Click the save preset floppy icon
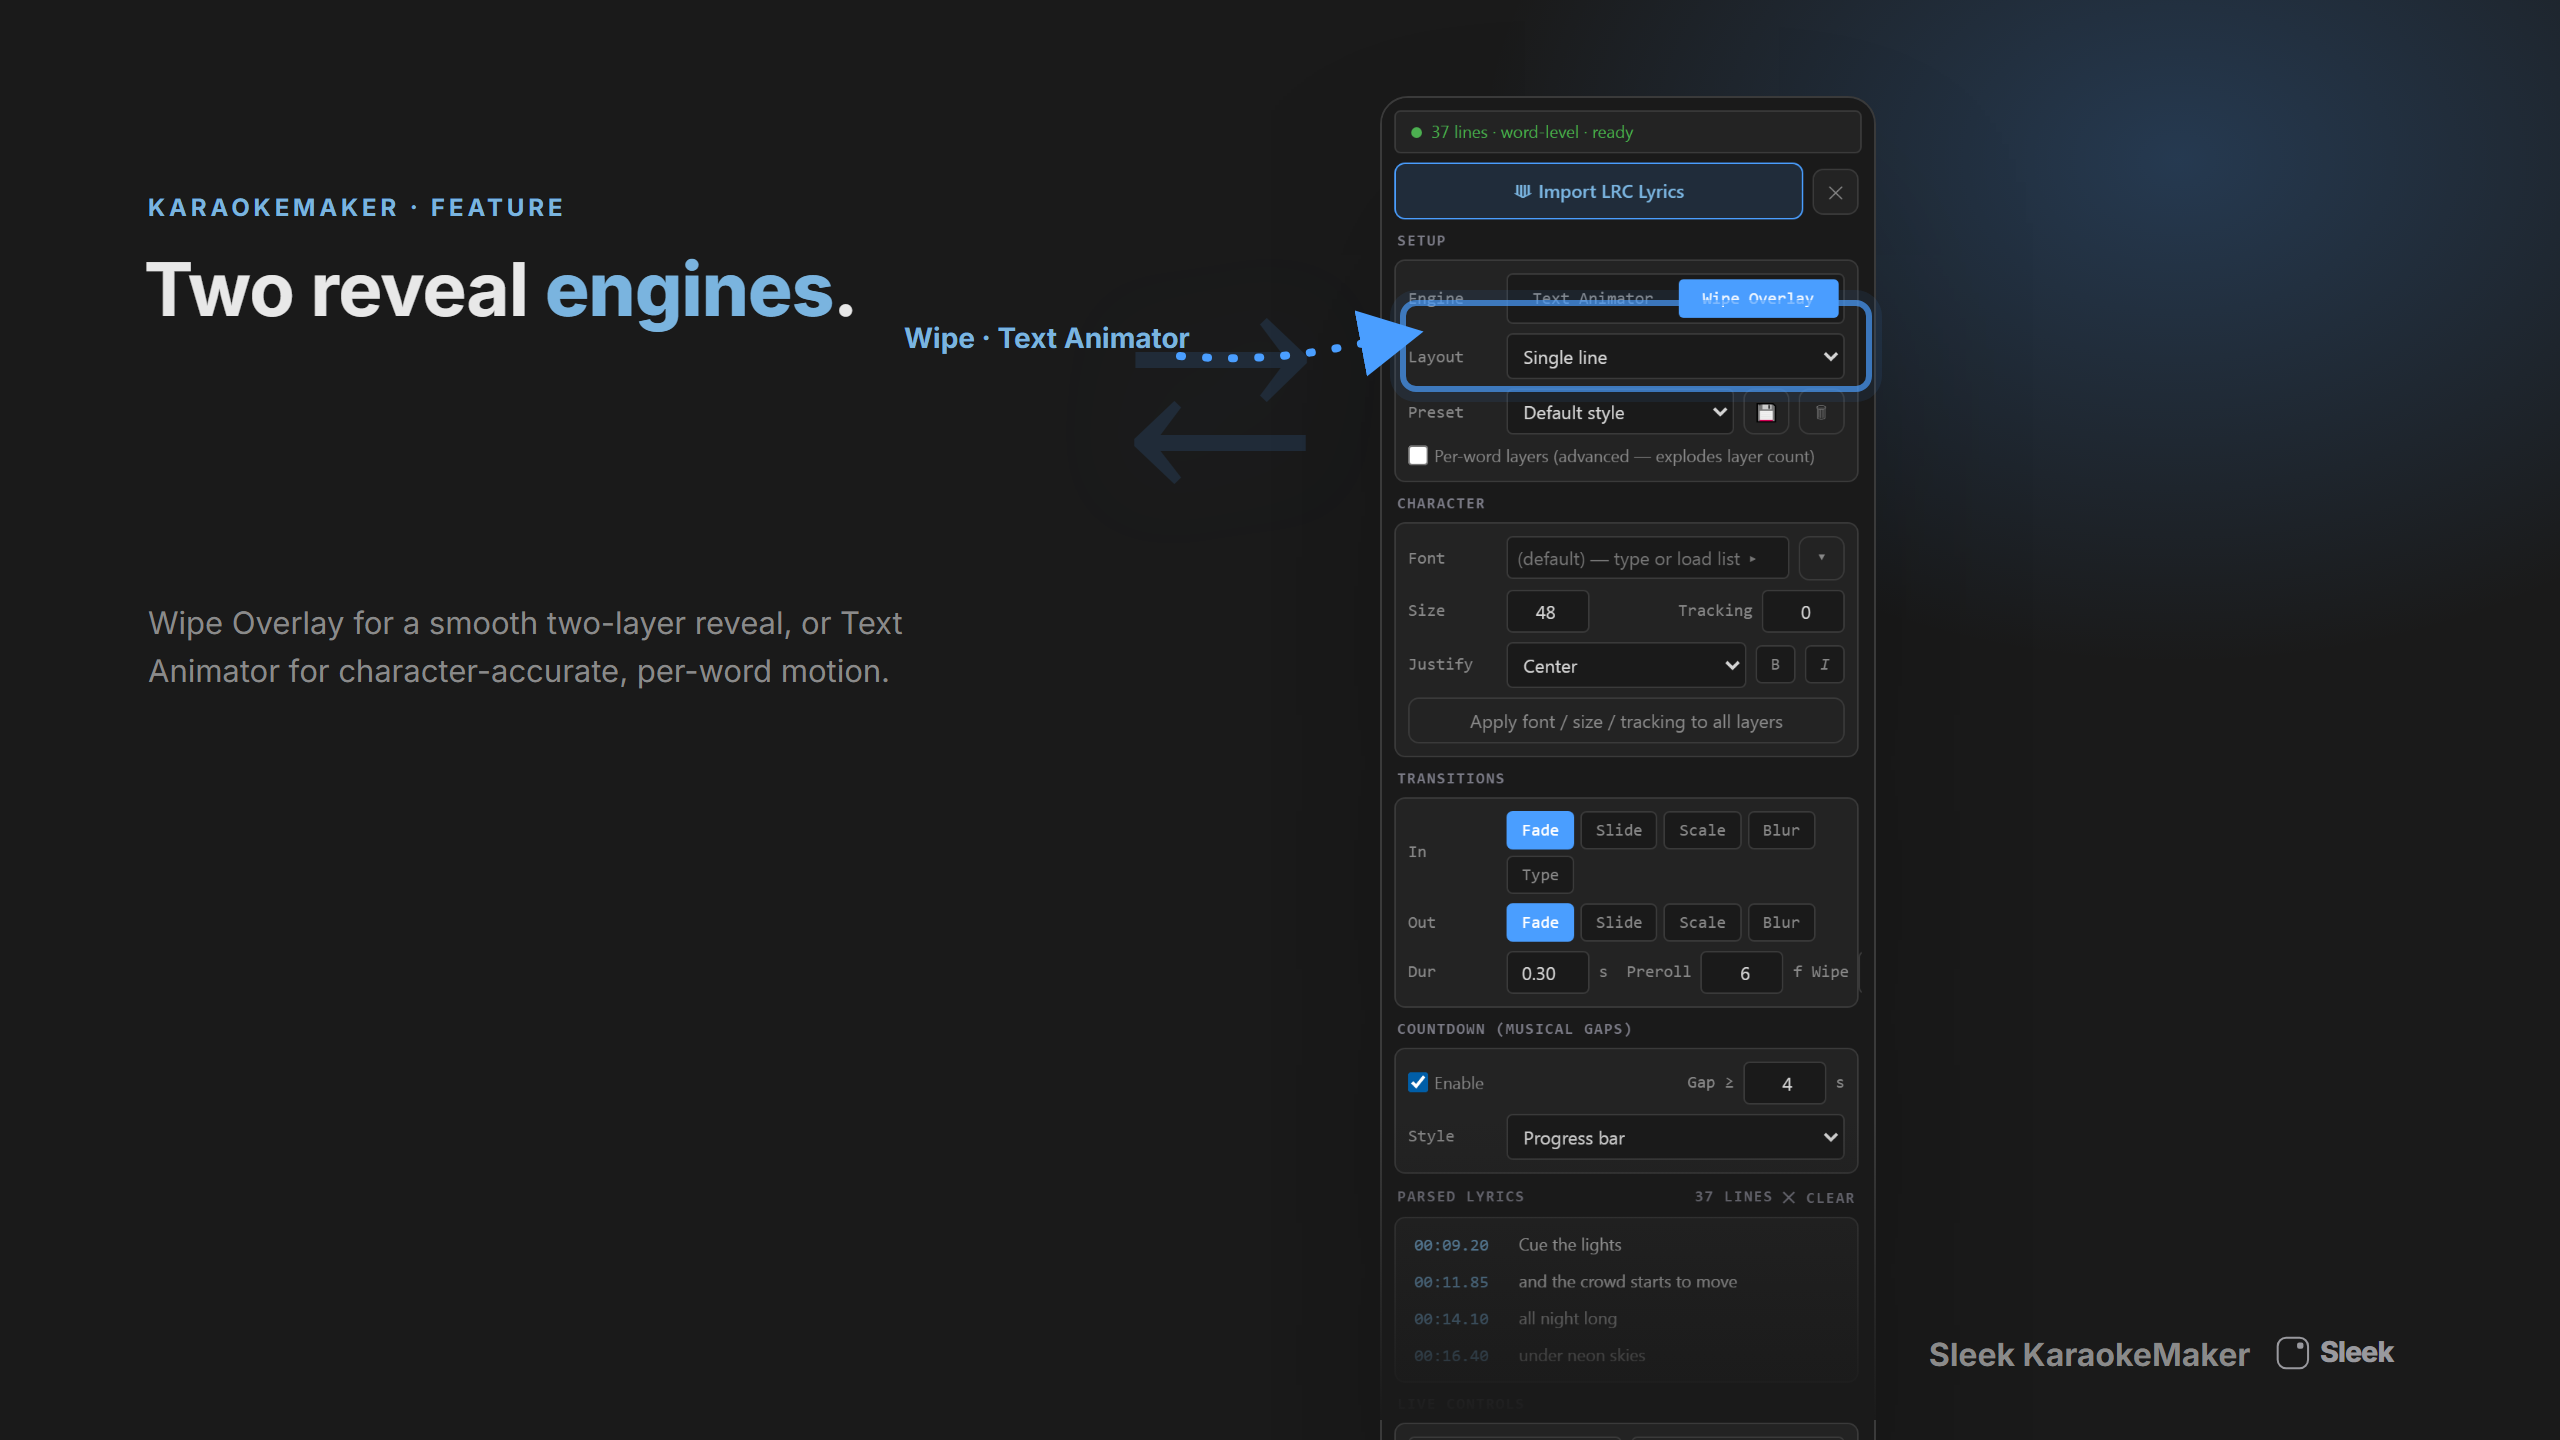2560x1440 pixels. 1766,413
